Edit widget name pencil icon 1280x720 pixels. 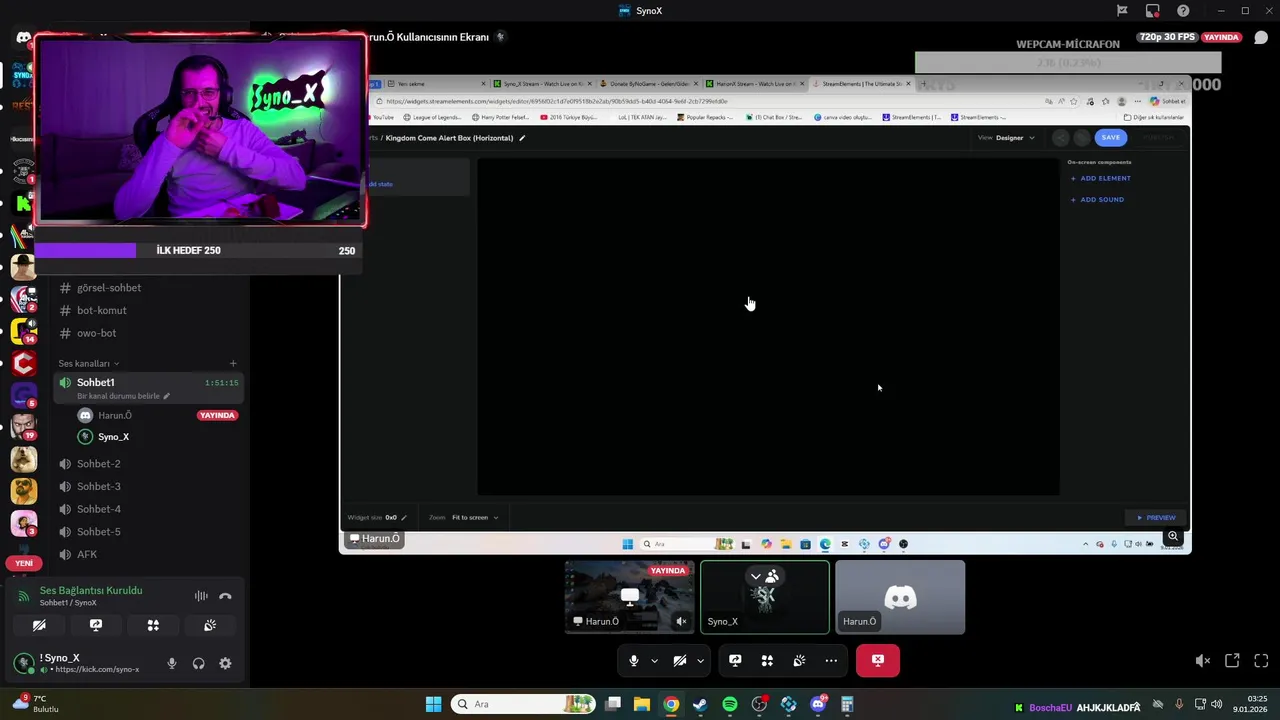point(522,138)
